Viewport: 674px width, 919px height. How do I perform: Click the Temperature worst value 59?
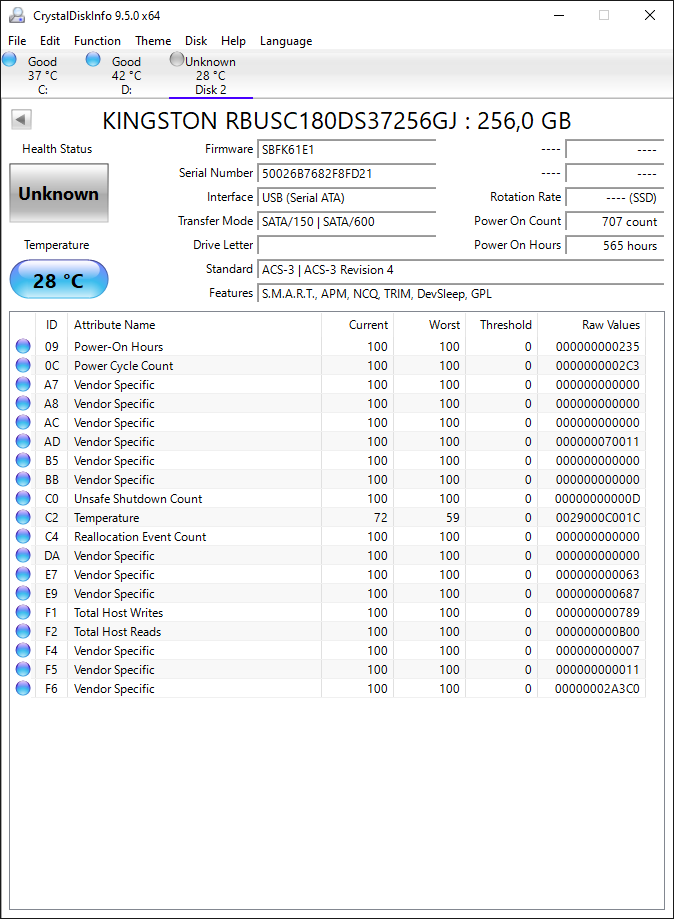point(452,518)
